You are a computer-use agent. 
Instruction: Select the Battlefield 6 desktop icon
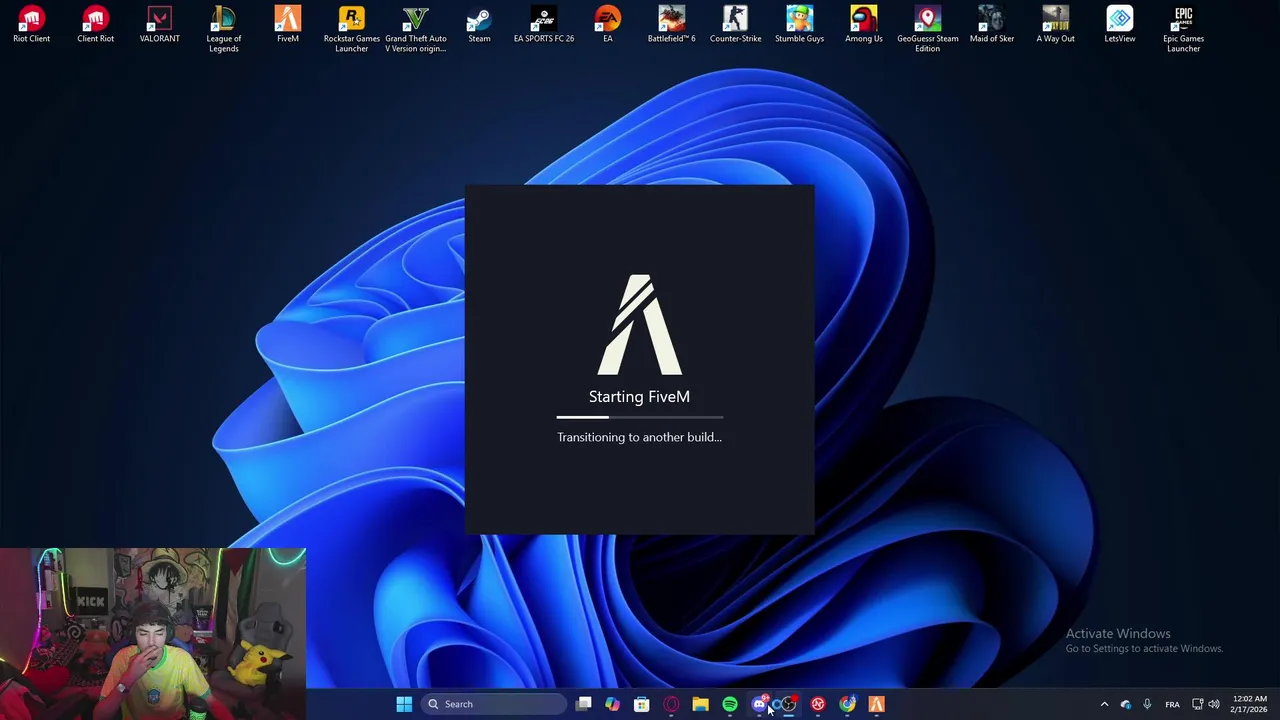pyautogui.click(x=672, y=25)
